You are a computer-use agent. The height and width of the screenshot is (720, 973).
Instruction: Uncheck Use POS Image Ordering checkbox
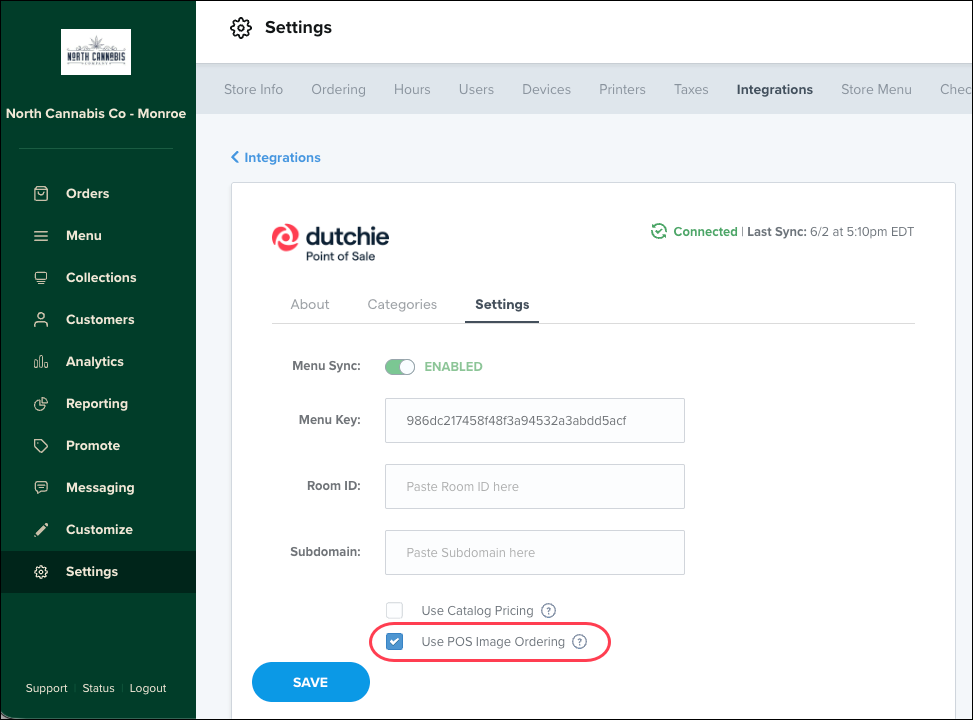[x=394, y=642]
